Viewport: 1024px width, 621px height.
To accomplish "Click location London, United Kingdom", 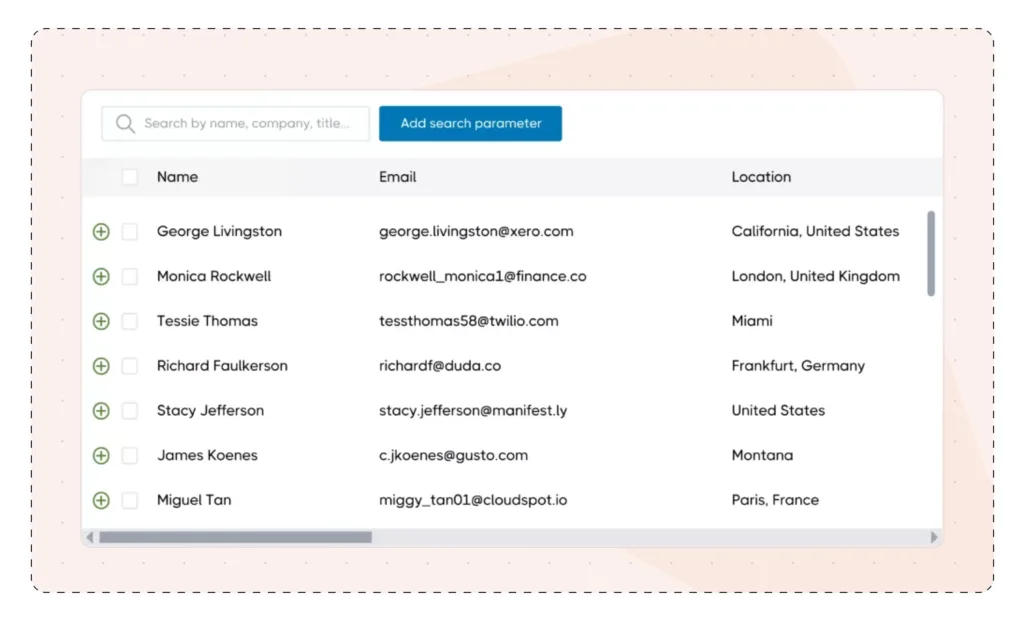I will (816, 276).
